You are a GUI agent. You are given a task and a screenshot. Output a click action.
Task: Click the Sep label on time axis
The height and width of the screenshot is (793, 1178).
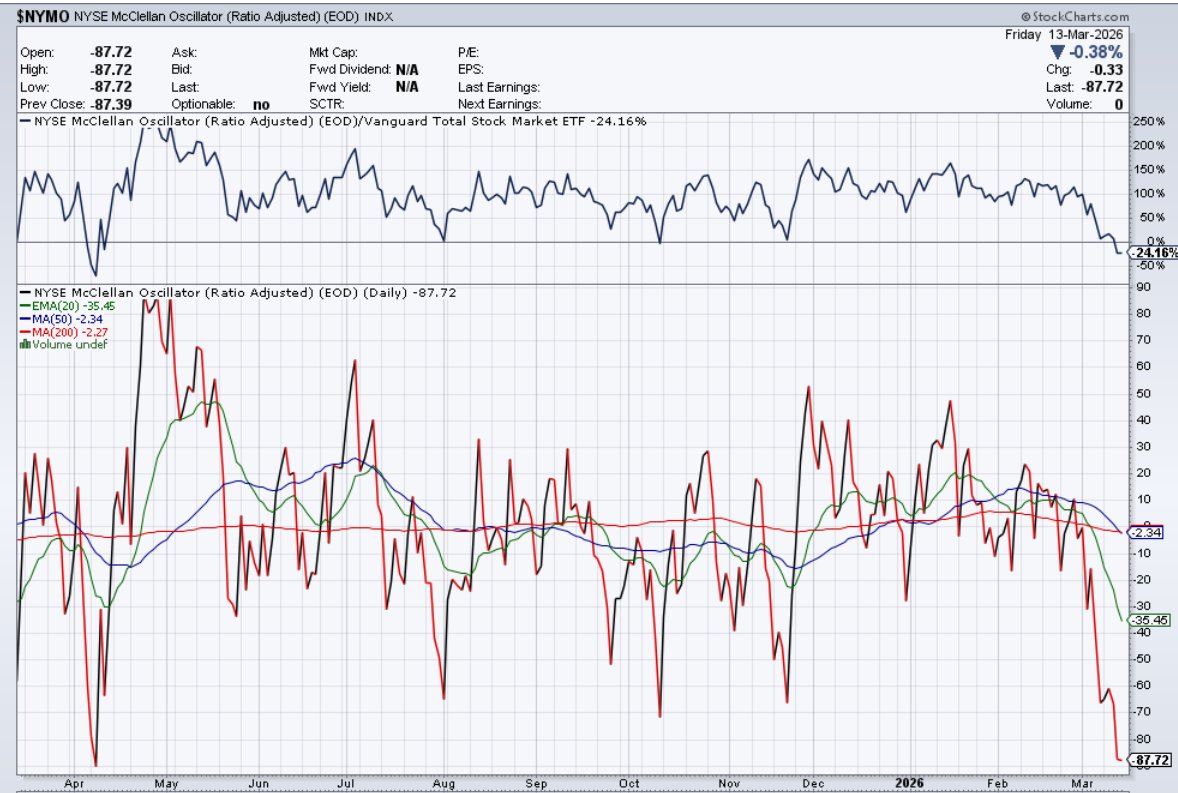(536, 783)
